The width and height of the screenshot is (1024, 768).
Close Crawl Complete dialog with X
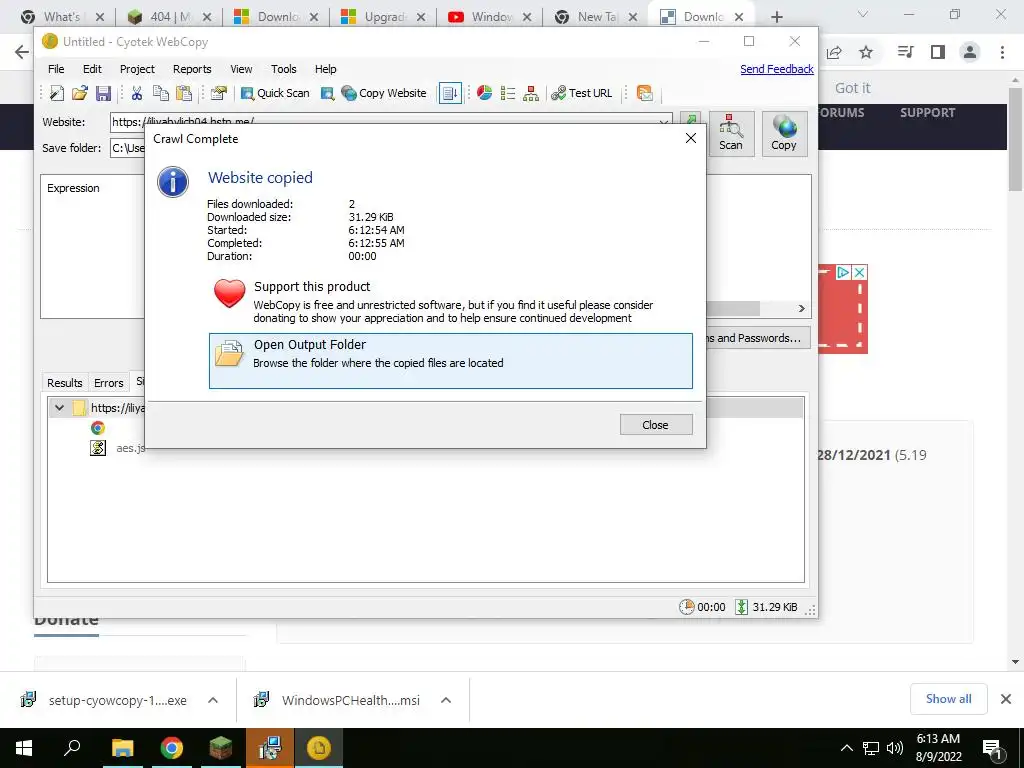(690, 138)
